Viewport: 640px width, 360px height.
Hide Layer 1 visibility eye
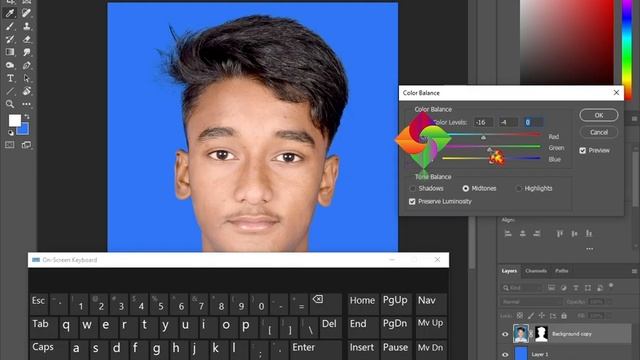point(505,355)
